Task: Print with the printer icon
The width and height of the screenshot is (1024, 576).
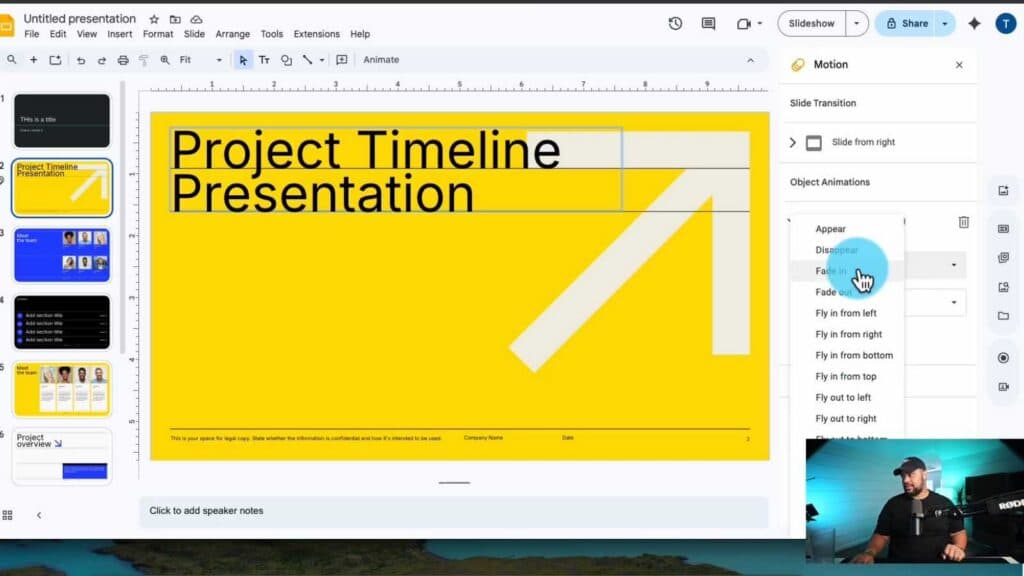Action: coord(123,60)
